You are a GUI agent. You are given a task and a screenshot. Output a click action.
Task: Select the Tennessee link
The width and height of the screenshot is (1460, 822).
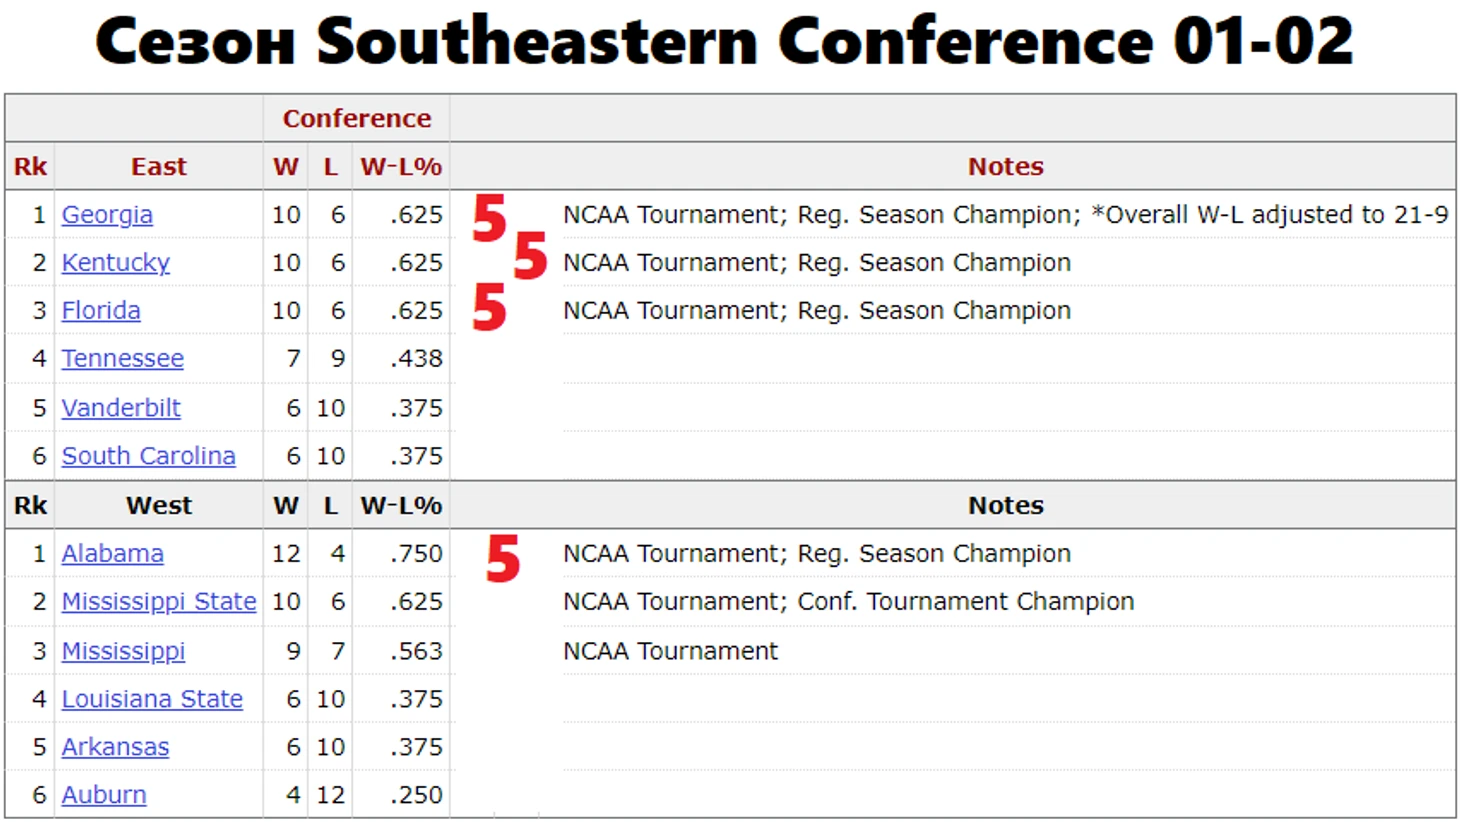(x=122, y=359)
